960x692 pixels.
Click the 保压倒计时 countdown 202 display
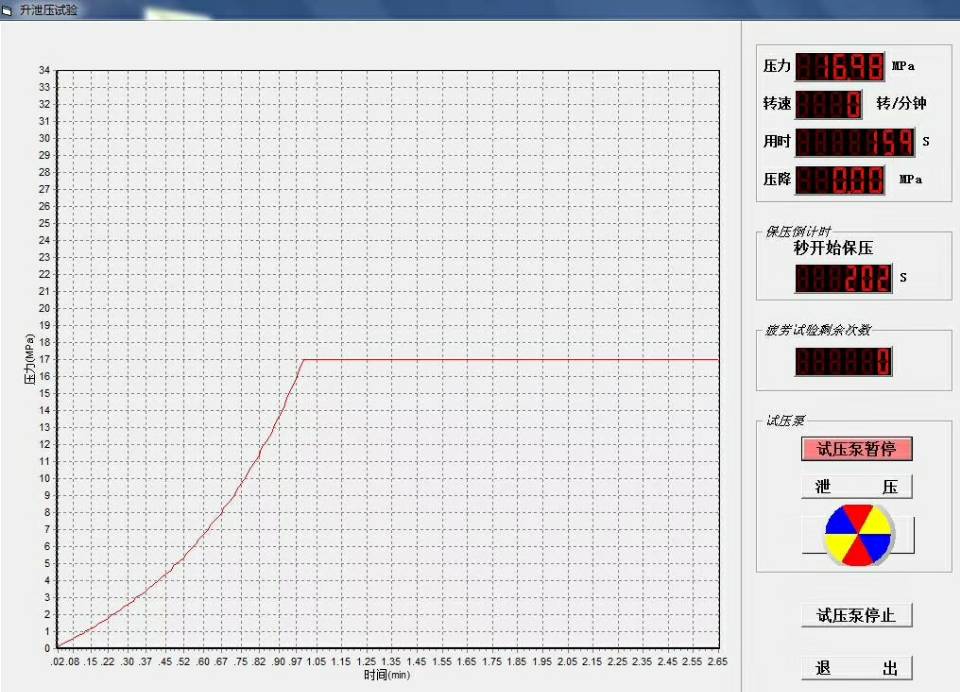[x=844, y=279]
